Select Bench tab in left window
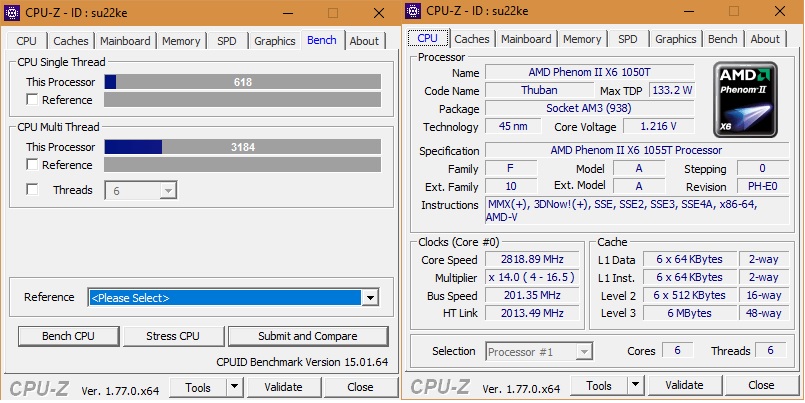The image size is (805, 403). coord(322,40)
